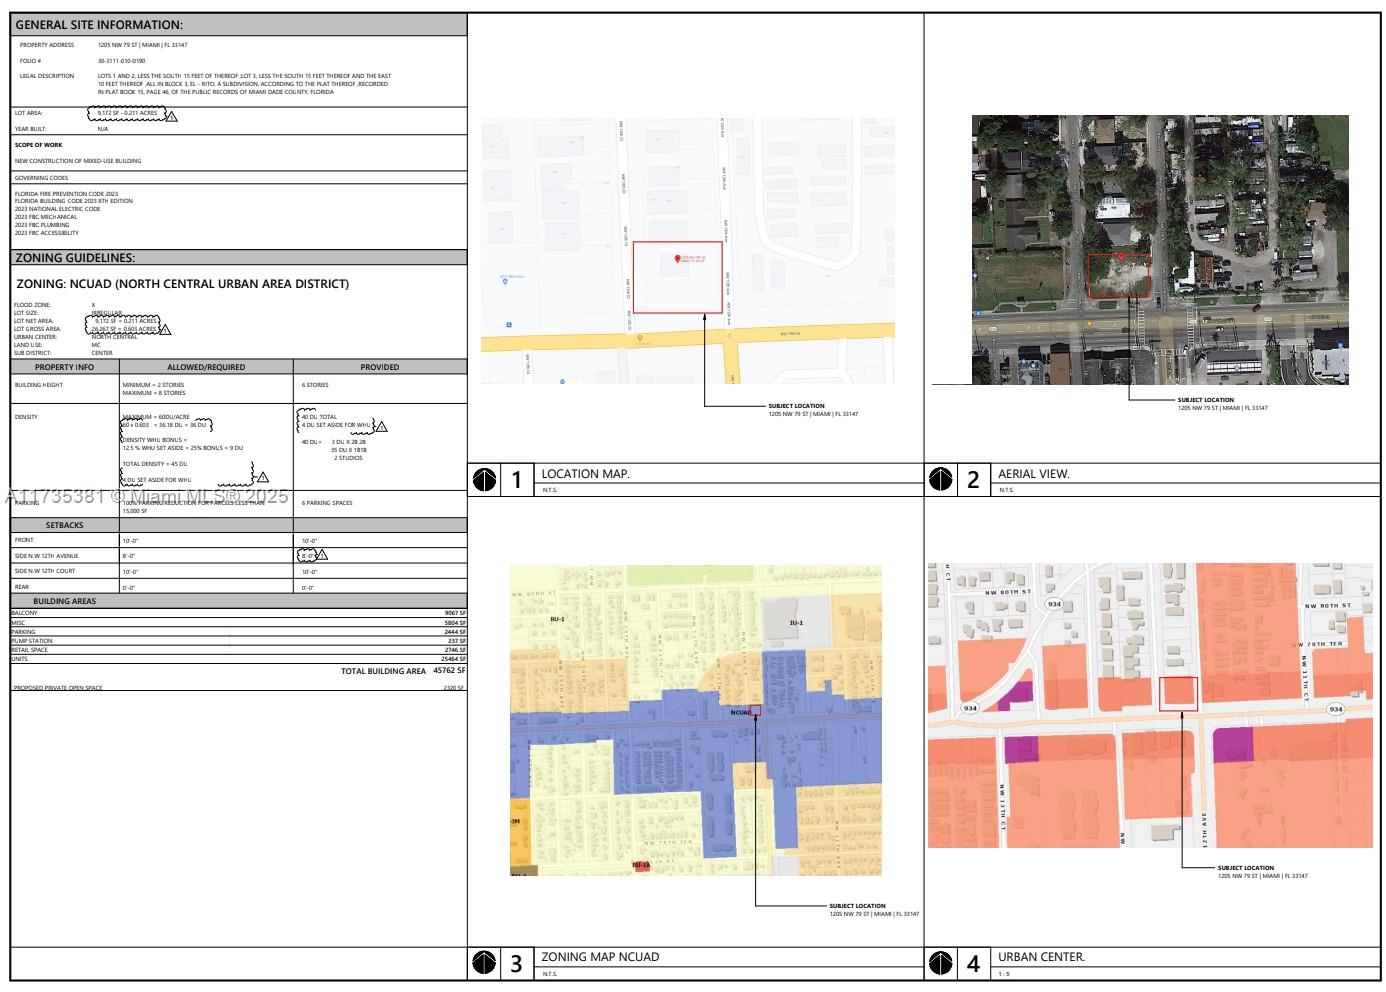Select the north arrow next to Urban Center title
This screenshot has width=1386, height=992.
(941, 963)
